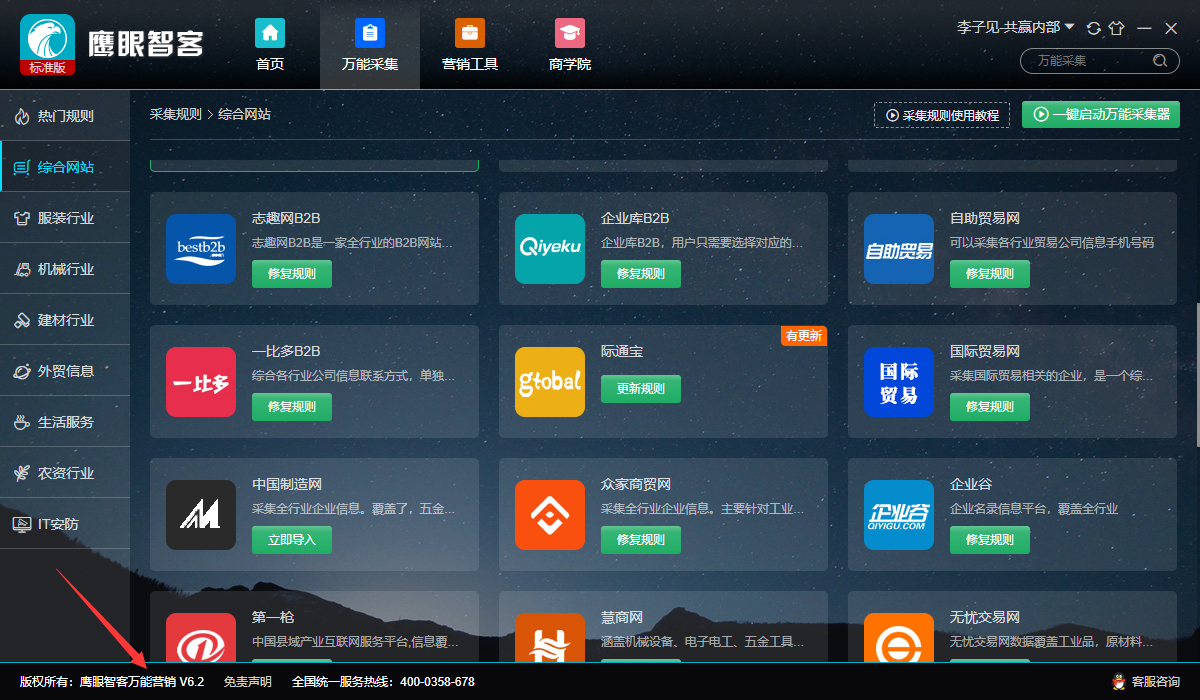1200x700 pixels.
Task: Launch 一键启动万能采集器
Action: pos(1101,115)
